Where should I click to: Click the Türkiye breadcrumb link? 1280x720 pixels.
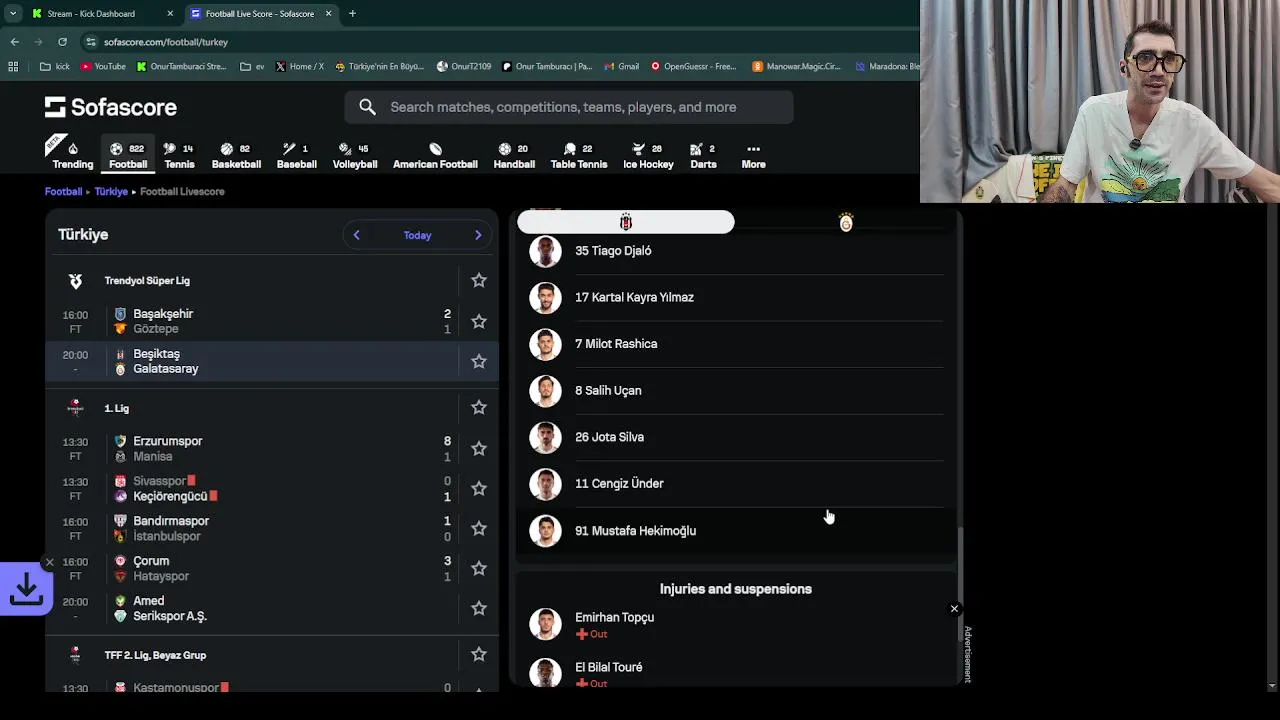click(111, 191)
